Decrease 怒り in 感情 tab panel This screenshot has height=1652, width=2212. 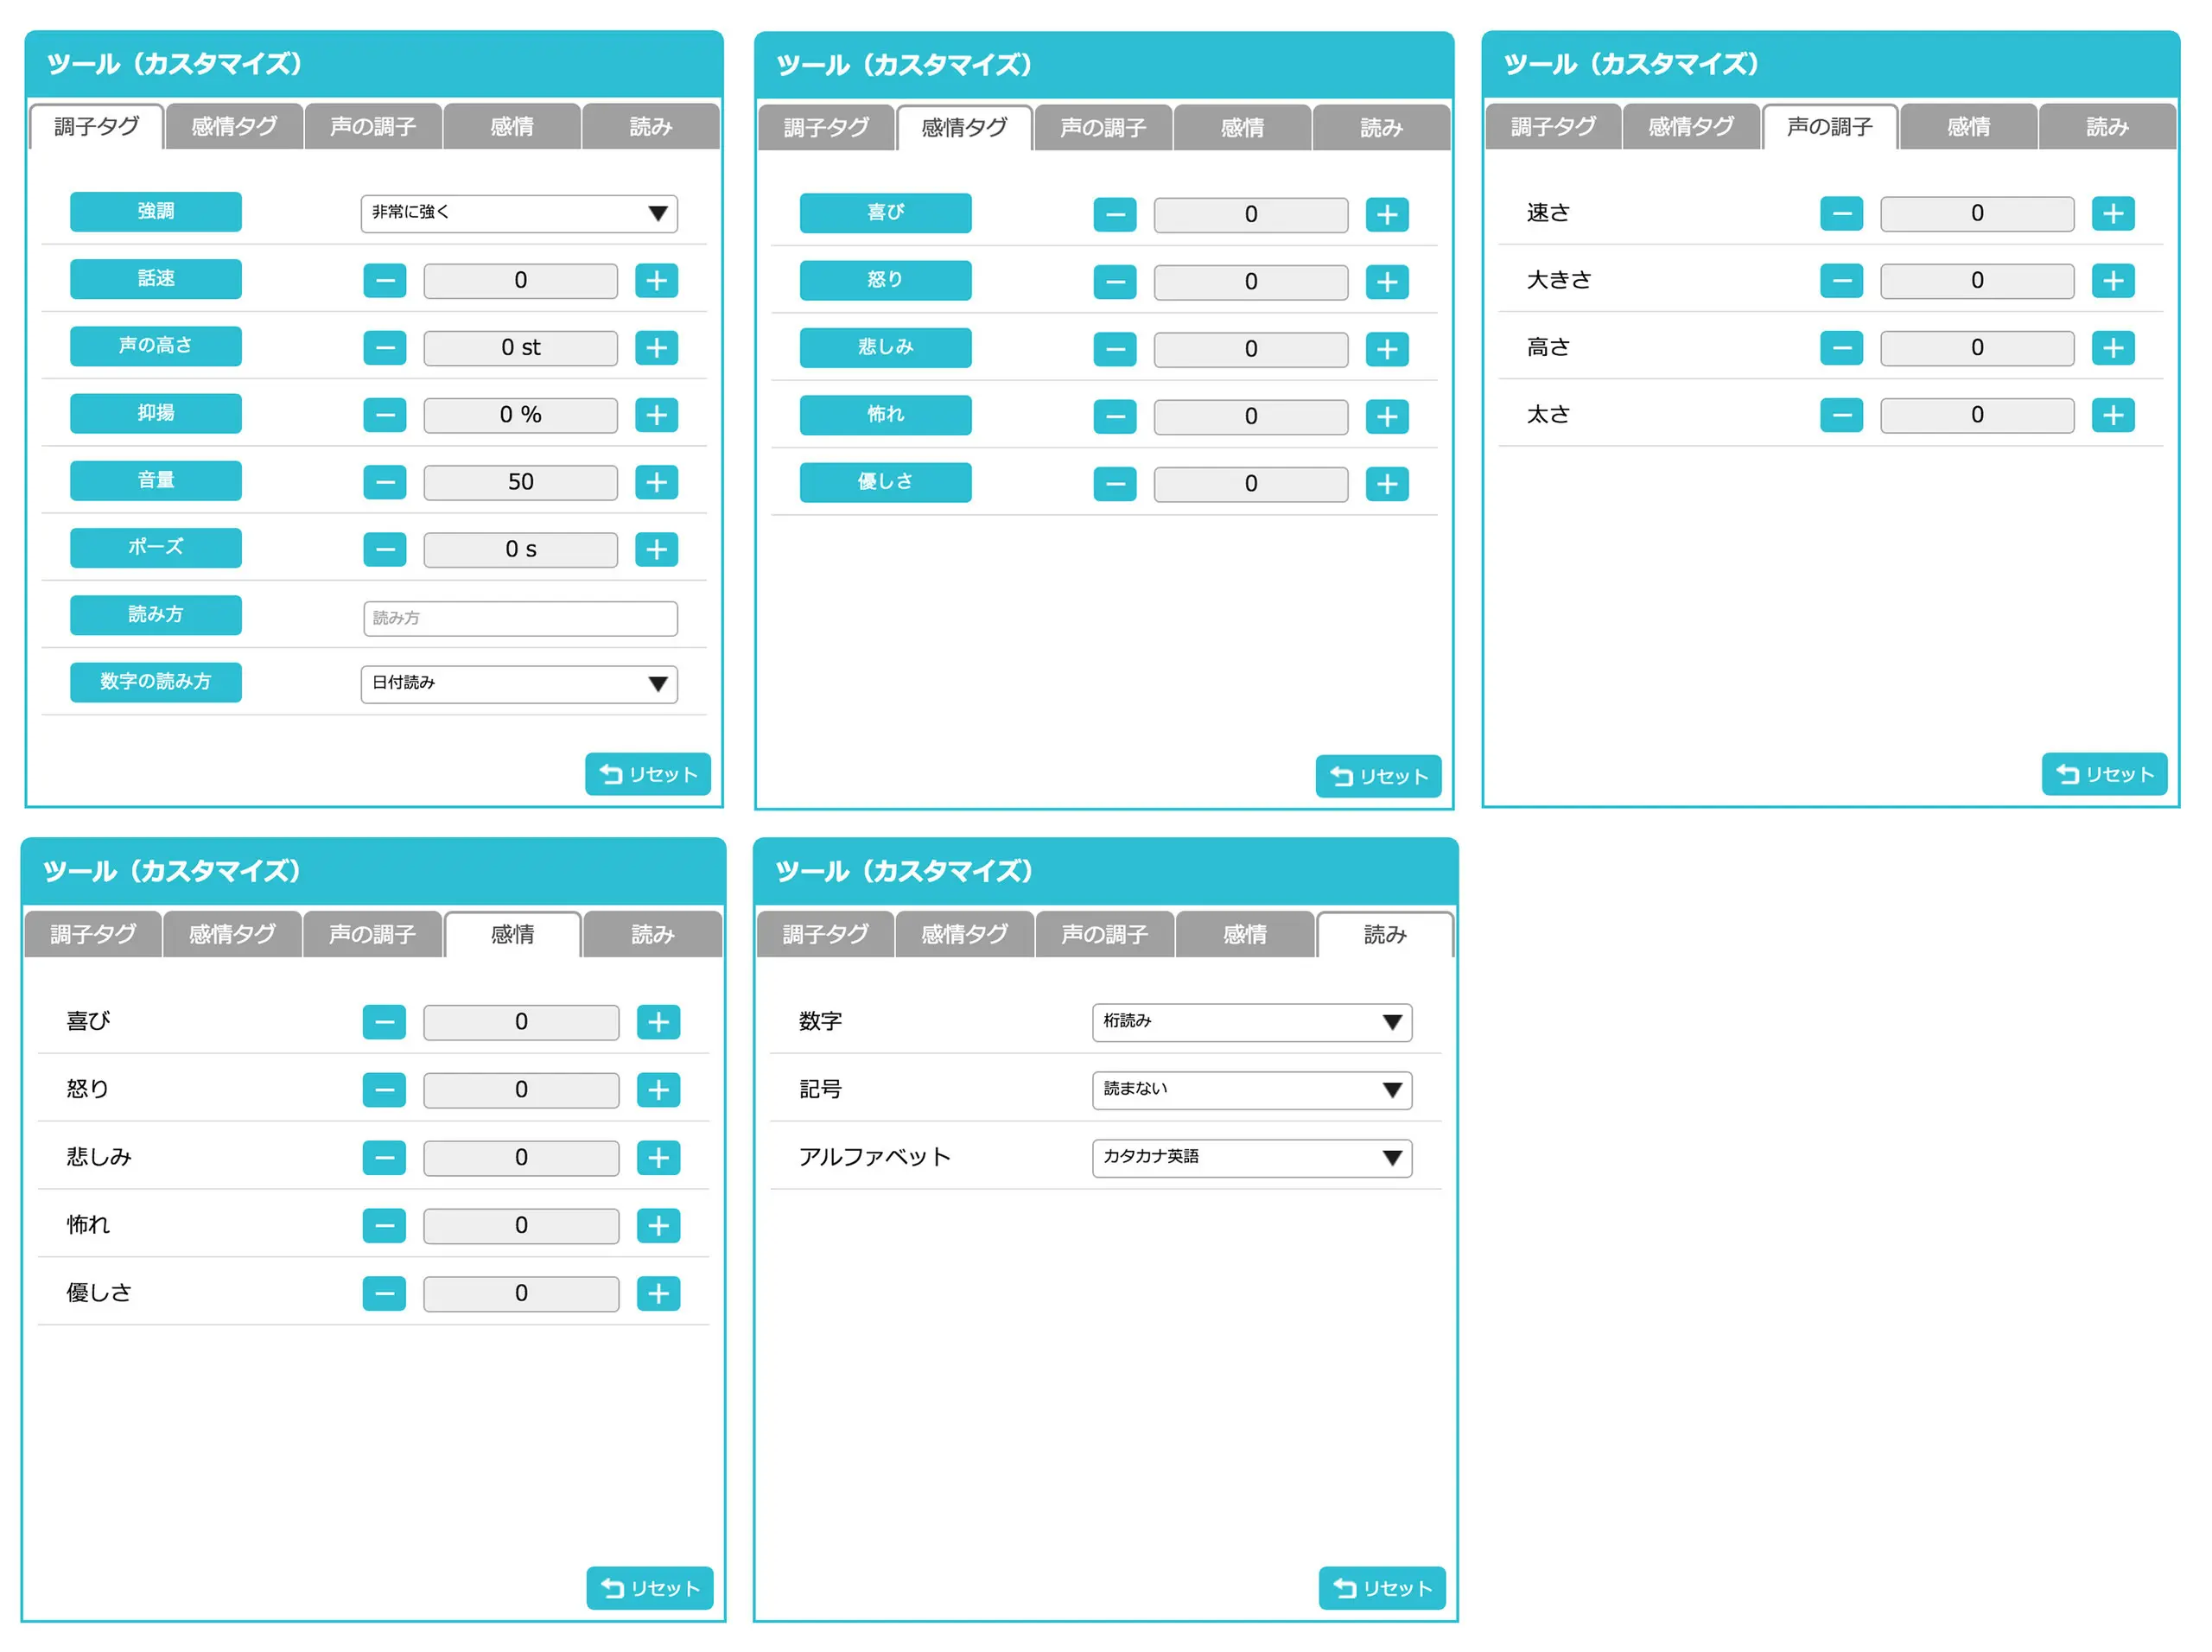[384, 1090]
